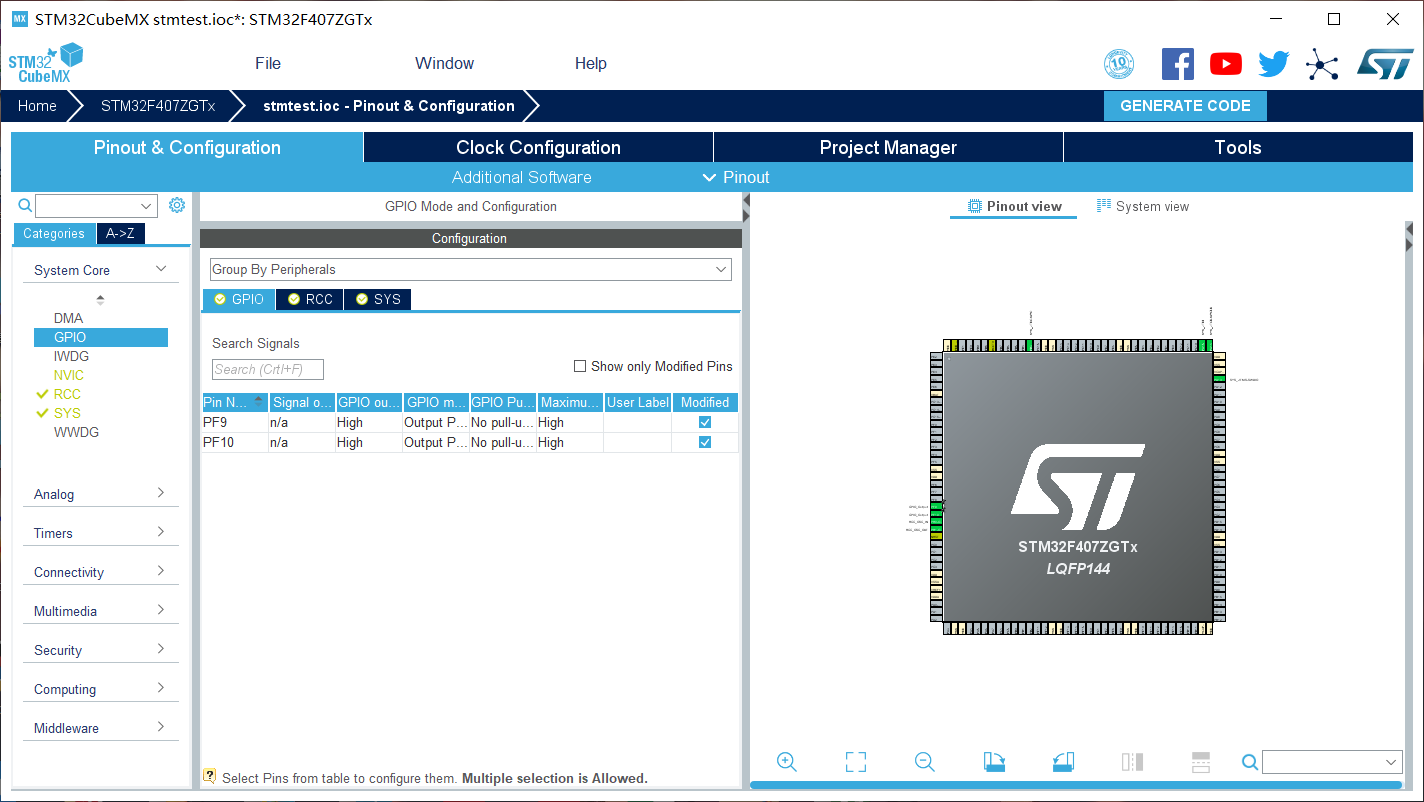This screenshot has height=802, width=1424.
Task: Open the ST YouTube channel icon
Action: click(x=1226, y=64)
